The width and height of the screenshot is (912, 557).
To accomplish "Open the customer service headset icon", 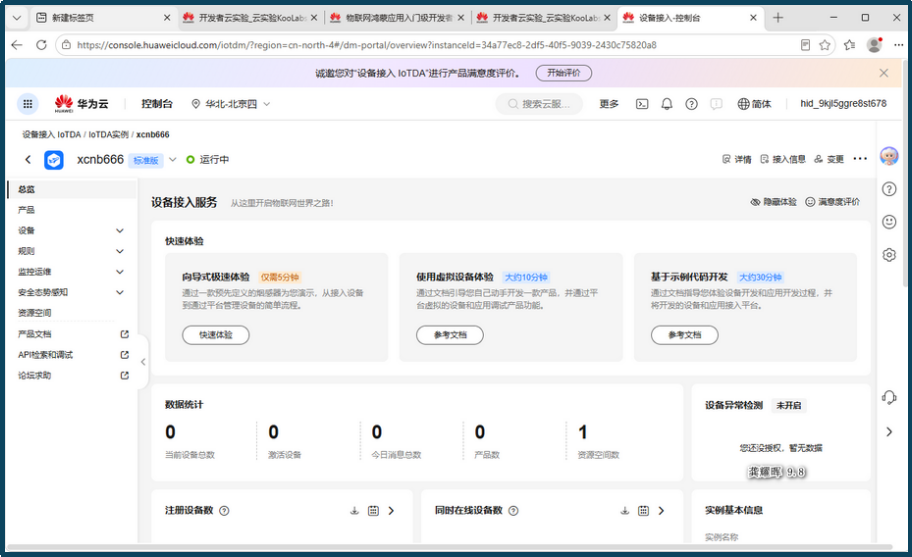I will 889,397.
